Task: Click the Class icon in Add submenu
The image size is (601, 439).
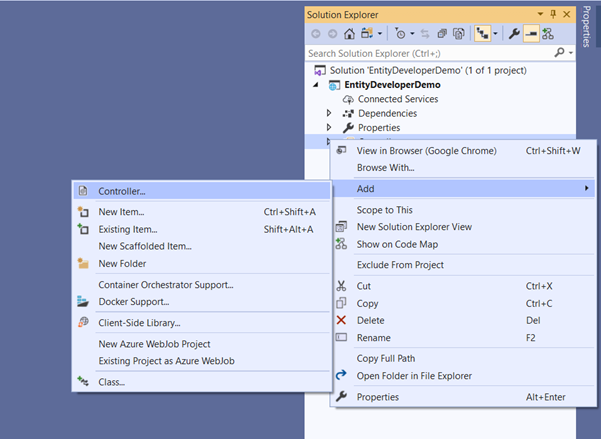Action: (83, 381)
